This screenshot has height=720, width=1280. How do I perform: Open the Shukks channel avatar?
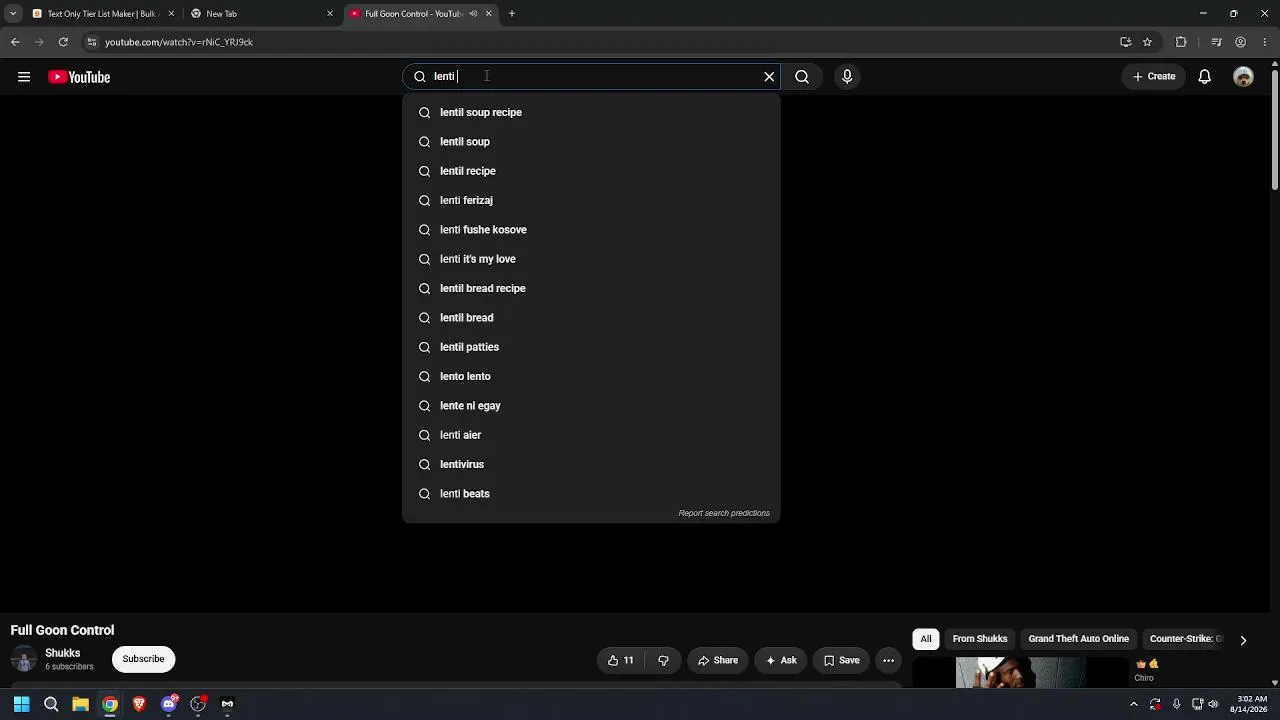click(24, 659)
